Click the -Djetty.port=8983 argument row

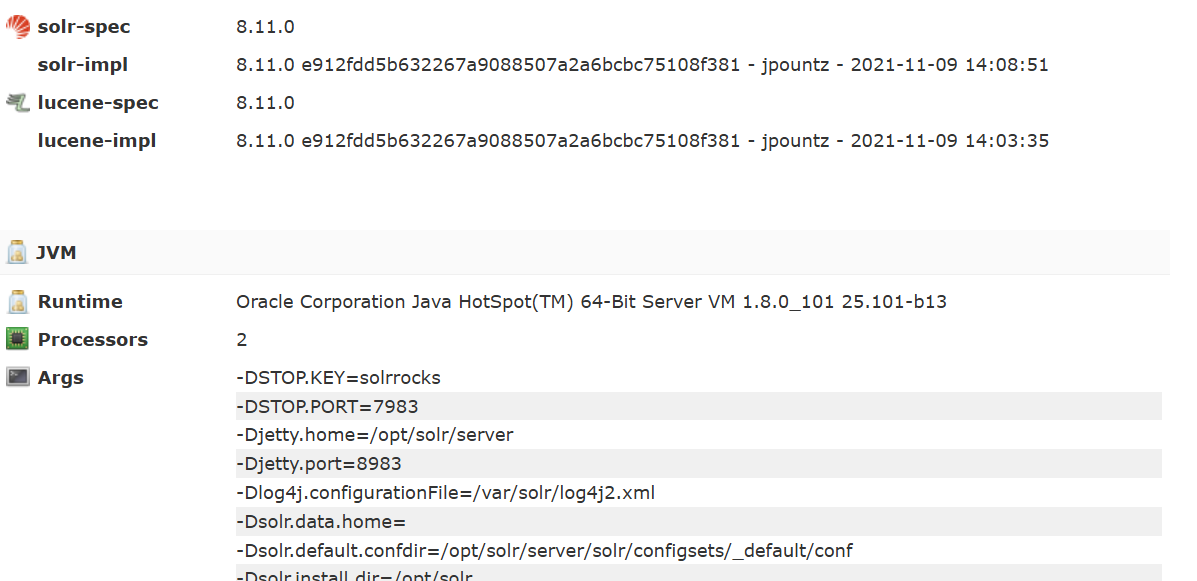[699, 463]
